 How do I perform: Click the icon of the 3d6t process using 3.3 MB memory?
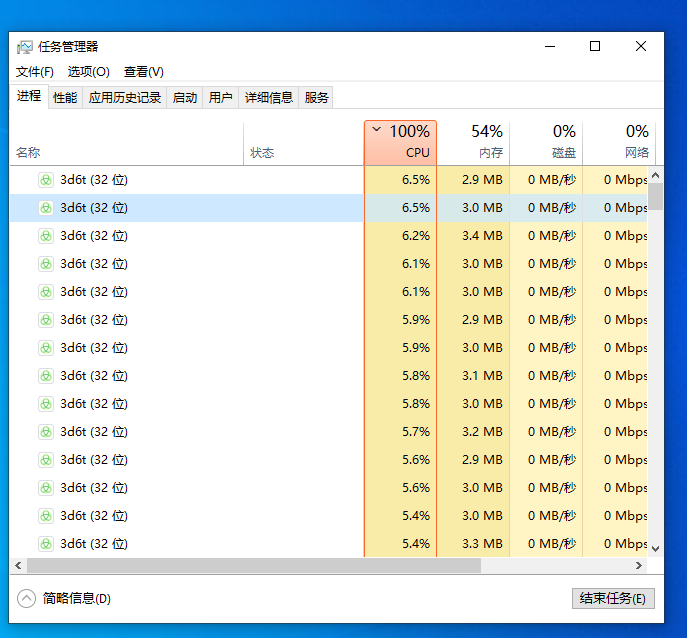[x=45, y=544]
